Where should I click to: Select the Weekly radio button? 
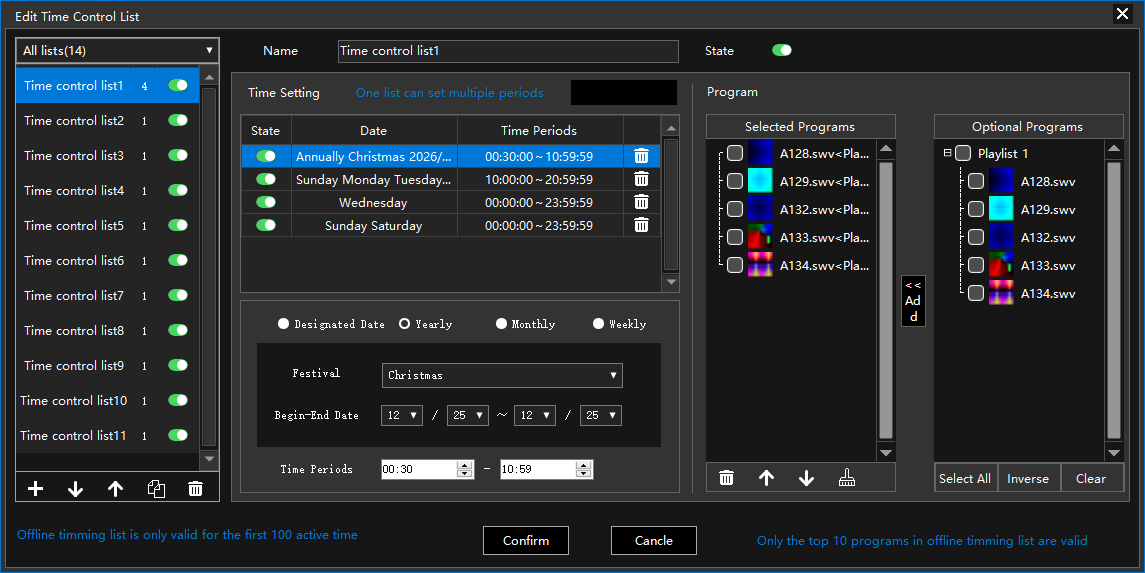pyautogui.click(x=598, y=323)
